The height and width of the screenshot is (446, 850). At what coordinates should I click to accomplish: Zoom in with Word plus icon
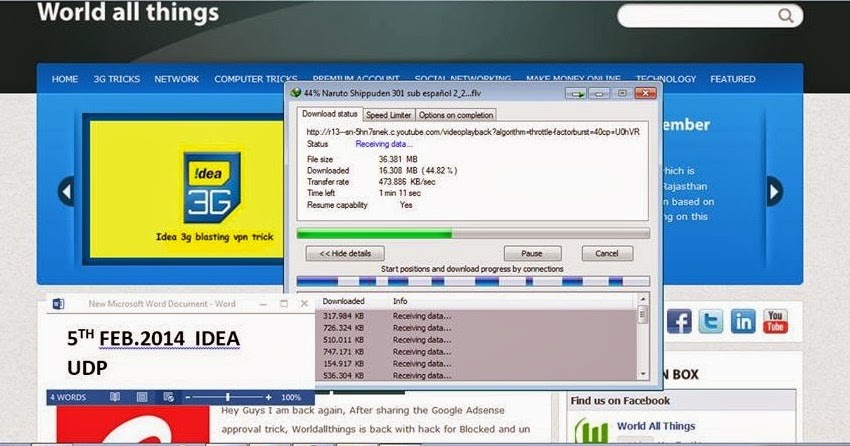(x=268, y=397)
